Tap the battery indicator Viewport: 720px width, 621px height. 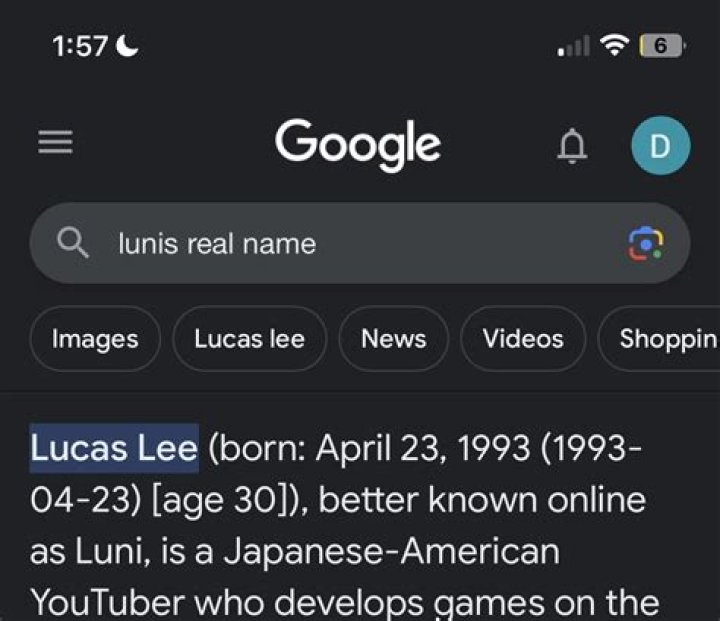coord(662,45)
